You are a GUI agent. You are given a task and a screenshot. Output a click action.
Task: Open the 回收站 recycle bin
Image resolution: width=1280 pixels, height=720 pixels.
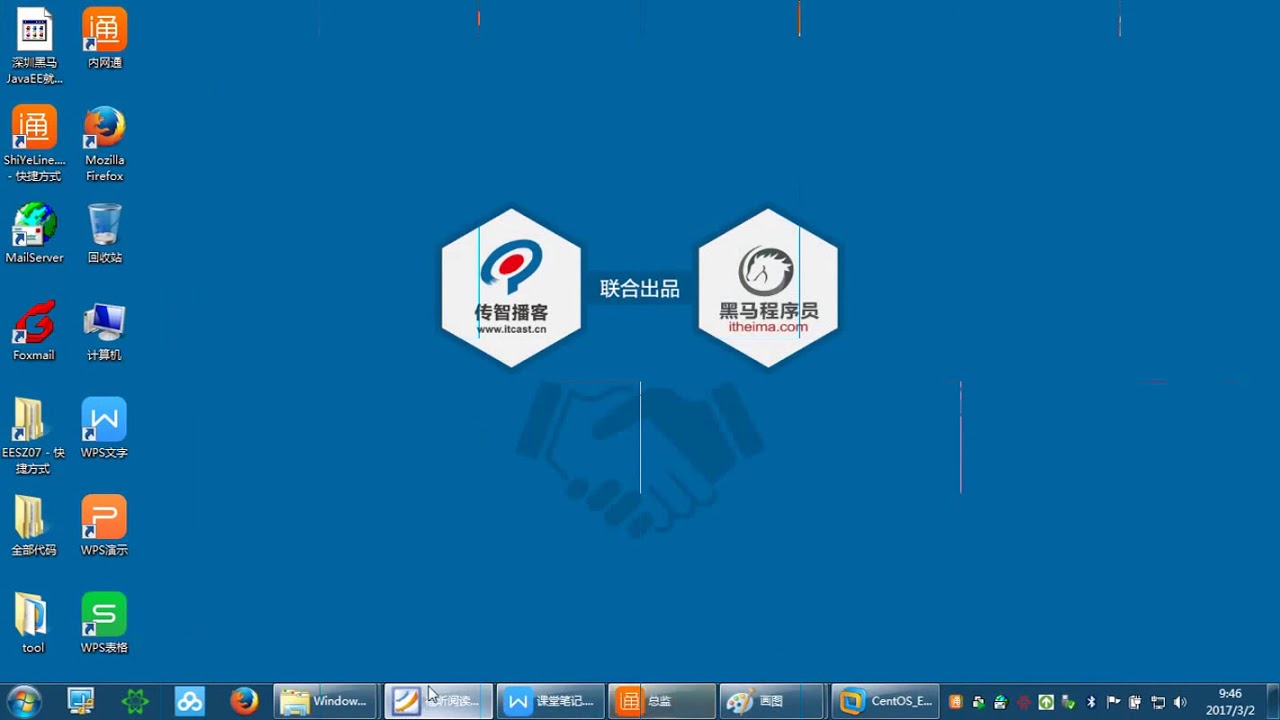104,233
